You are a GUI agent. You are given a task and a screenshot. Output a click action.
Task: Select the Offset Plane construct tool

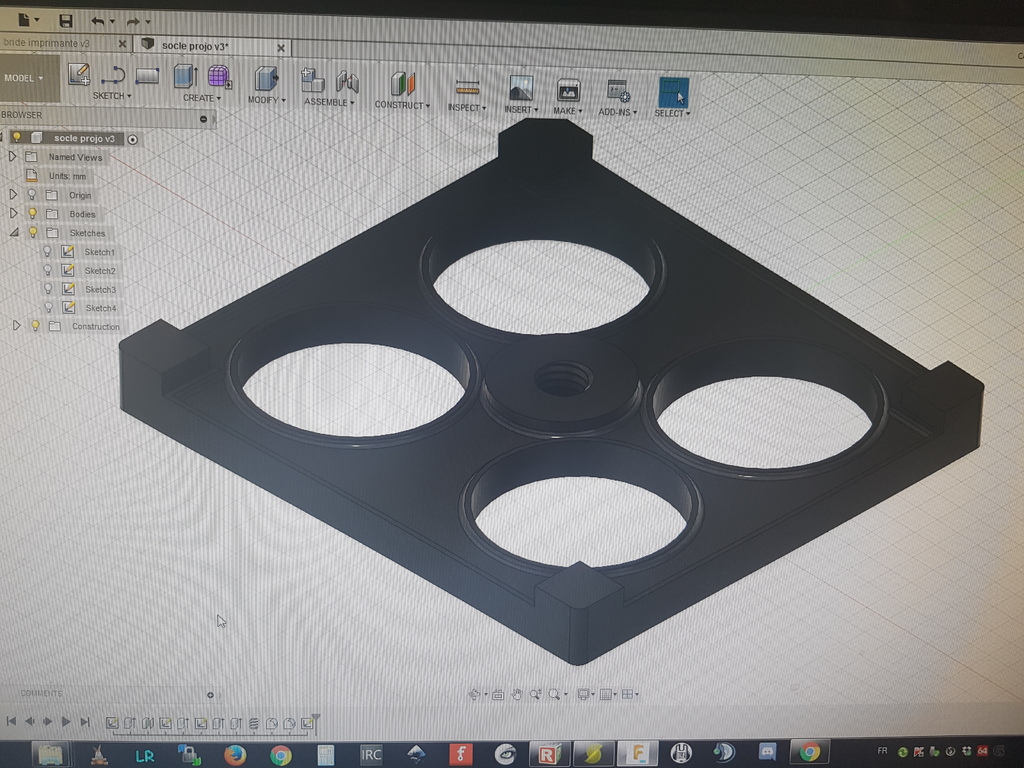[x=402, y=84]
